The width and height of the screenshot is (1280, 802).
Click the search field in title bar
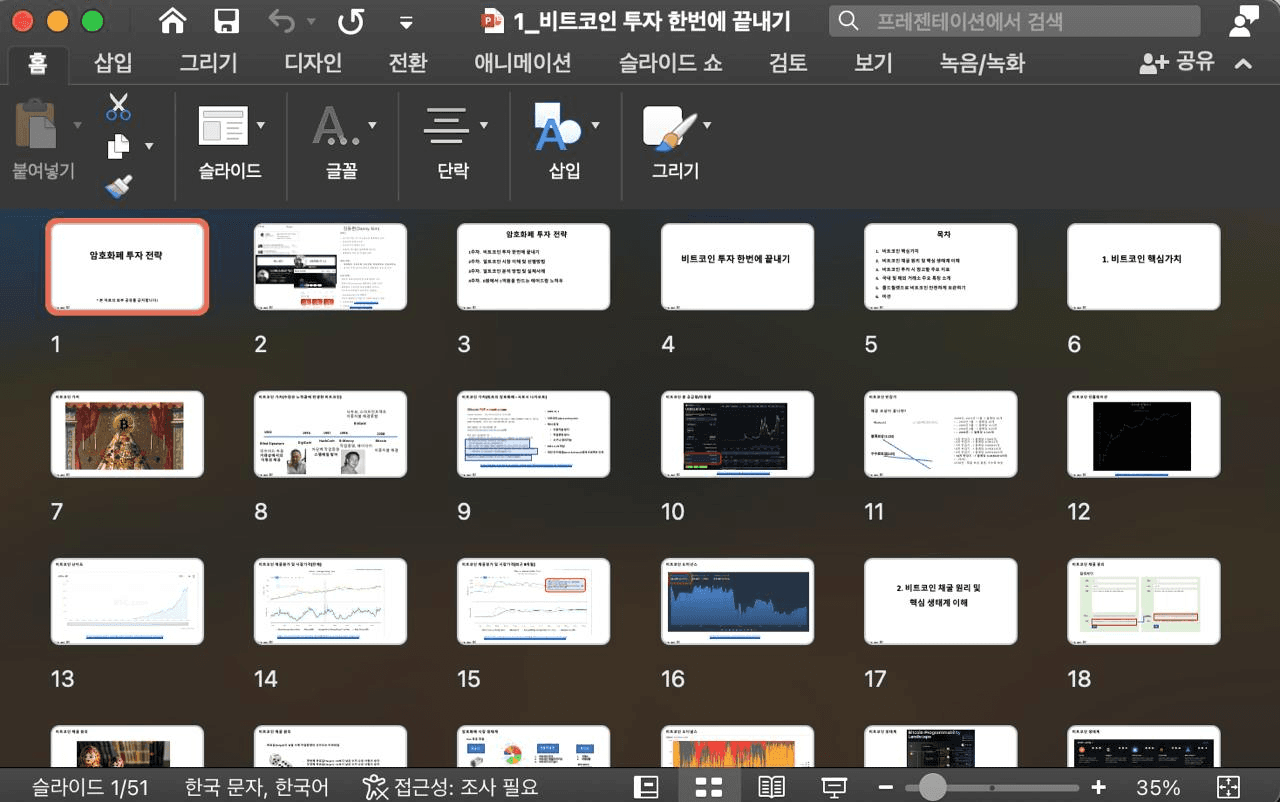click(x=1014, y=20)
